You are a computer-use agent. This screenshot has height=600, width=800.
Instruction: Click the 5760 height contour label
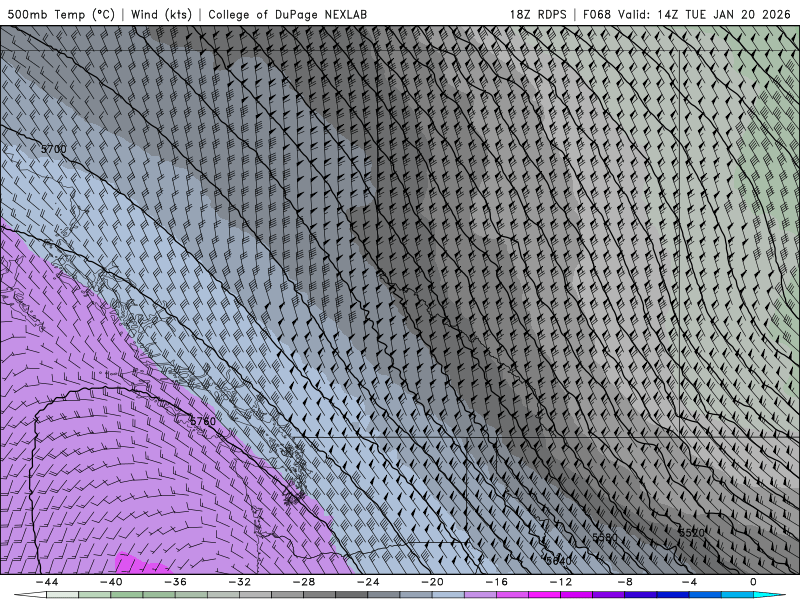(x=203, y=421)
